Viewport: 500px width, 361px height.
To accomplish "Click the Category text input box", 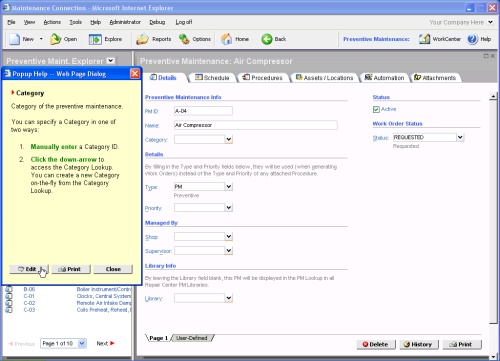I will coord(199,139).
